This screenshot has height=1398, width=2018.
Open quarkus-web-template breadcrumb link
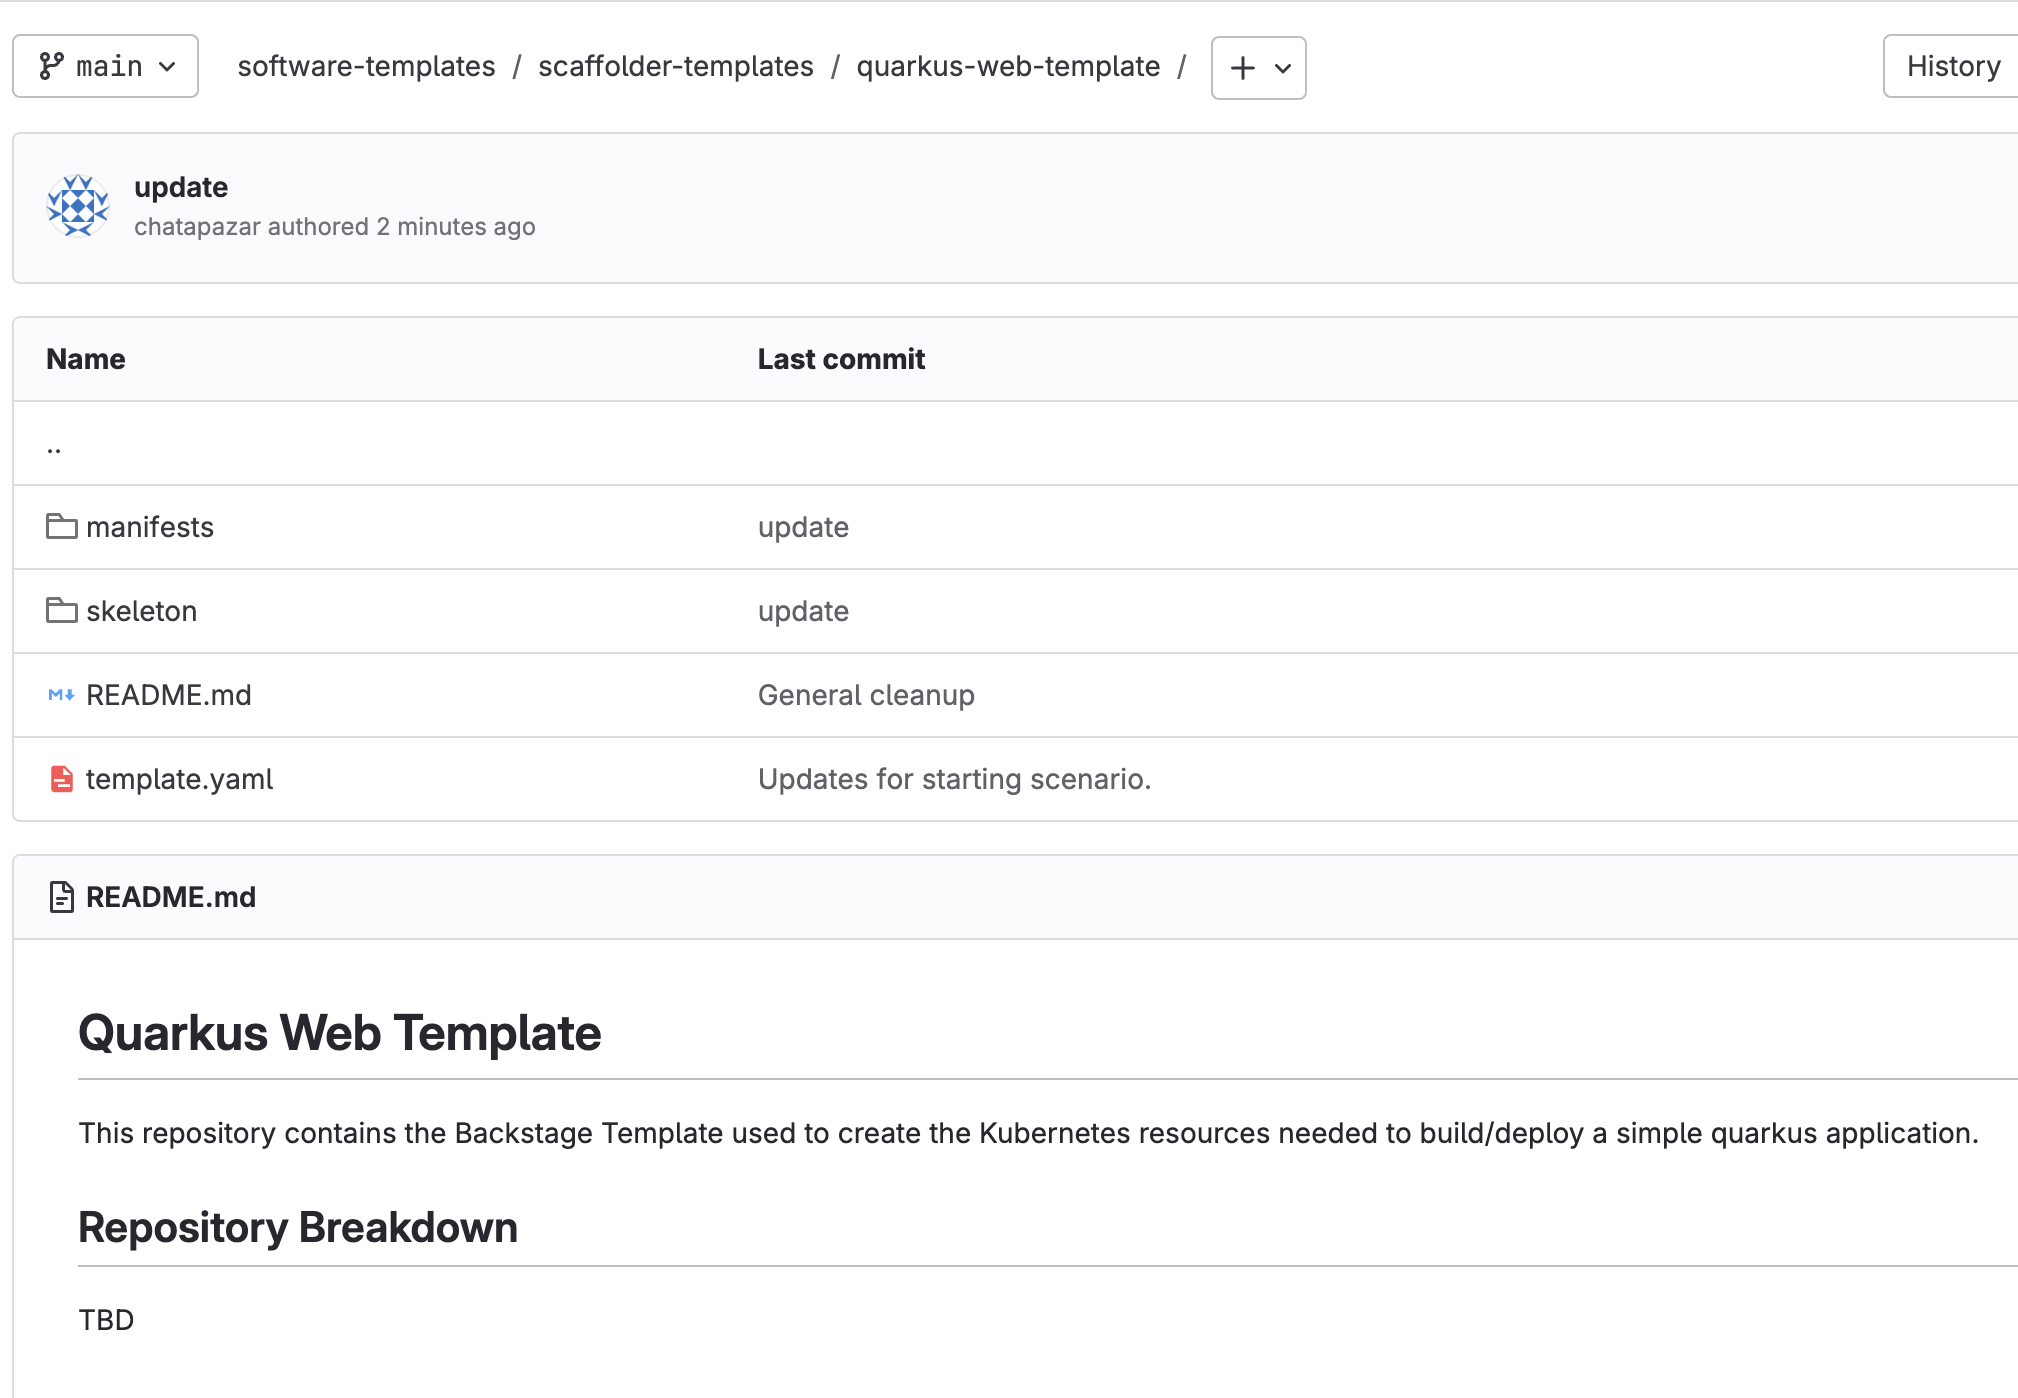coord(1008,66)
